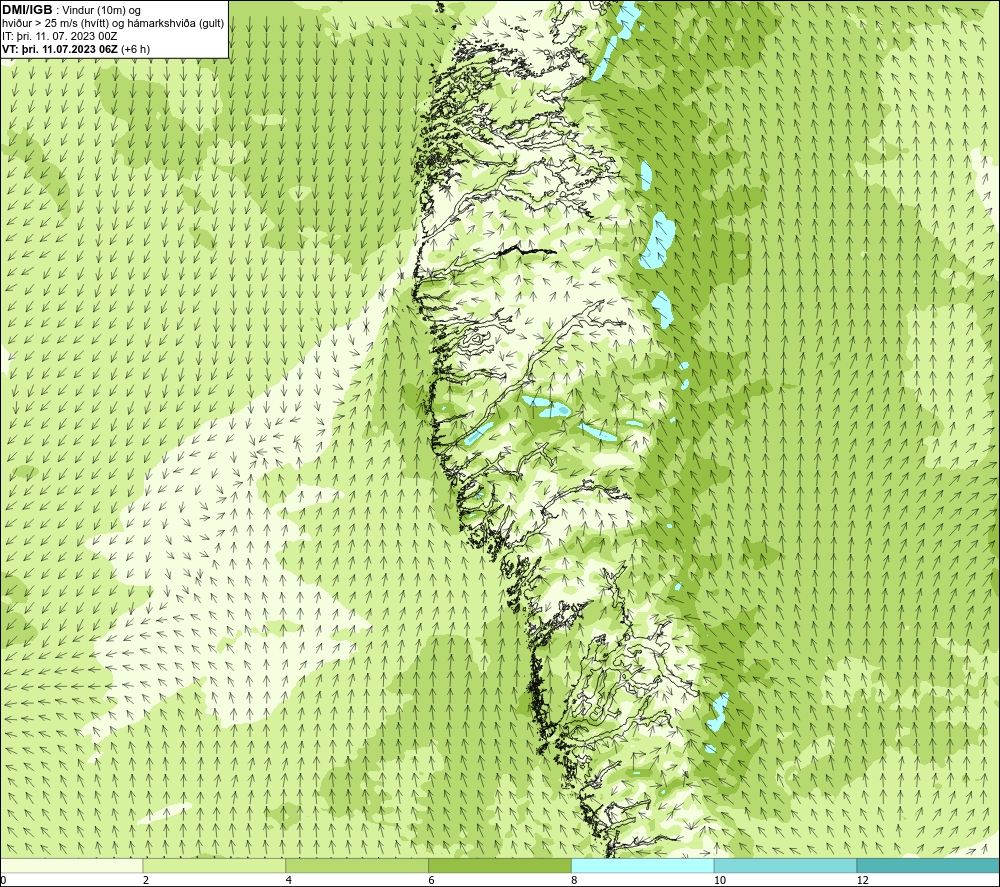Click the 'DMI/IGB : Vindur (10m) og' title line

pos(71,10)
